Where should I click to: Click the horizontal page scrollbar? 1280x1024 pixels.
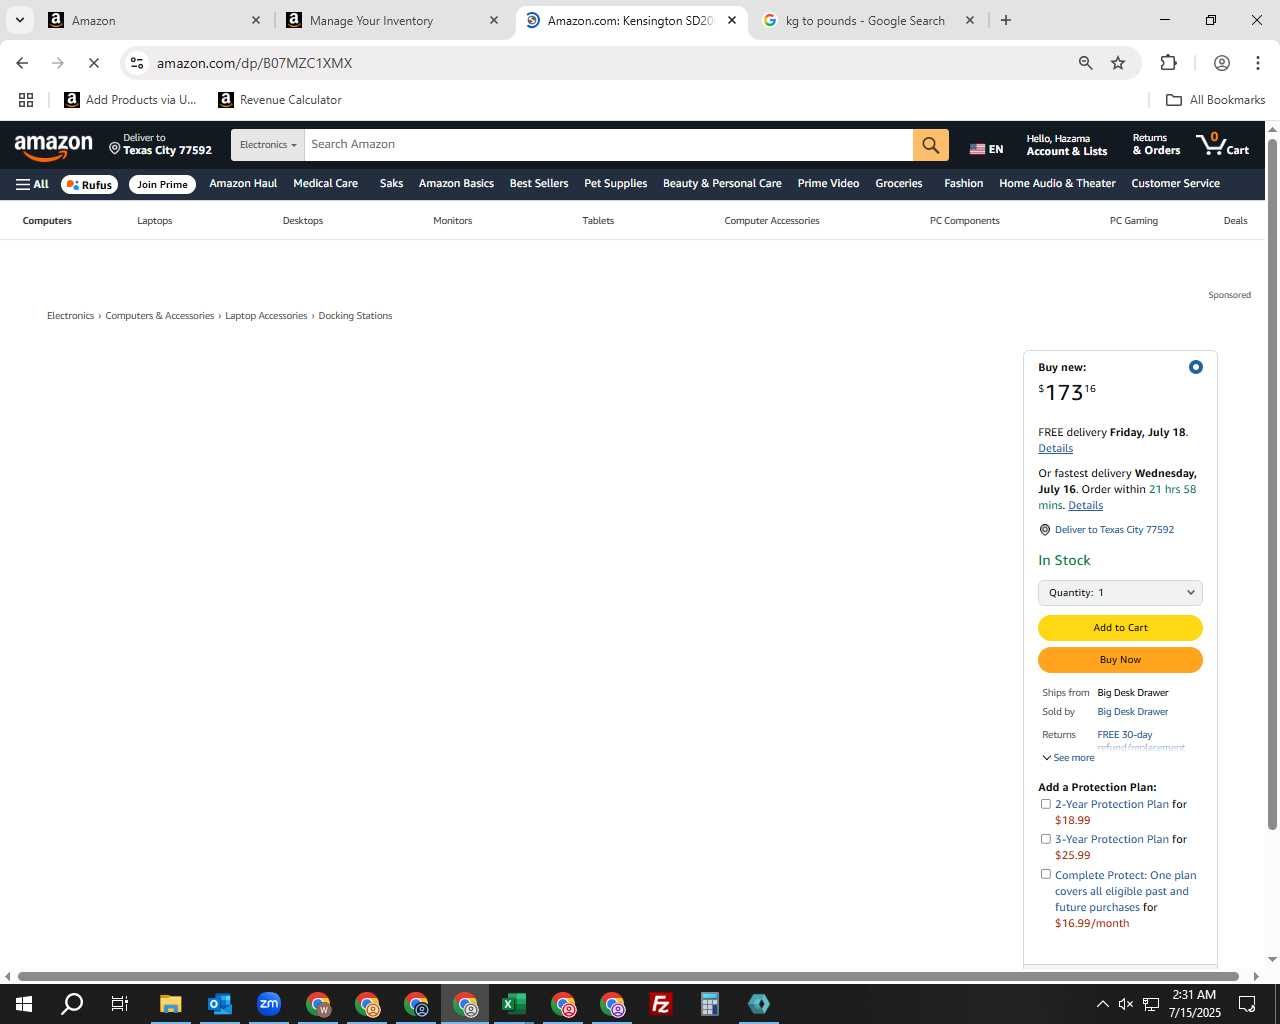pos(628,976)
